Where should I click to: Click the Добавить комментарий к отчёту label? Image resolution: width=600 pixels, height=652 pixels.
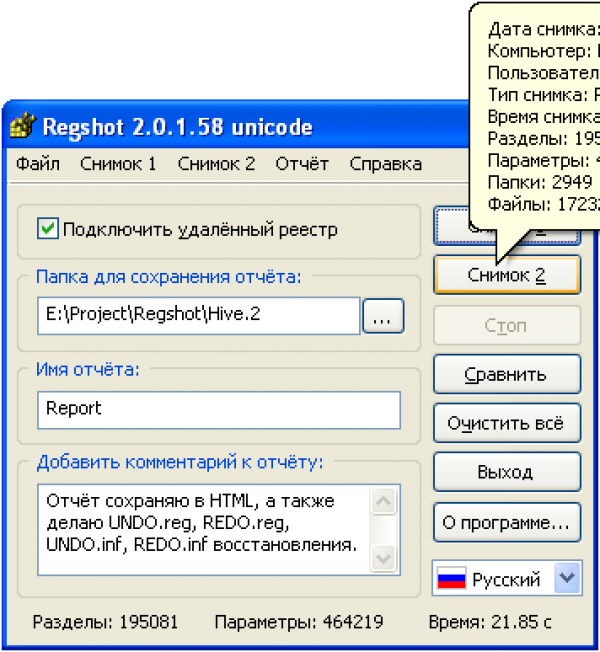(x=180, y=462)
